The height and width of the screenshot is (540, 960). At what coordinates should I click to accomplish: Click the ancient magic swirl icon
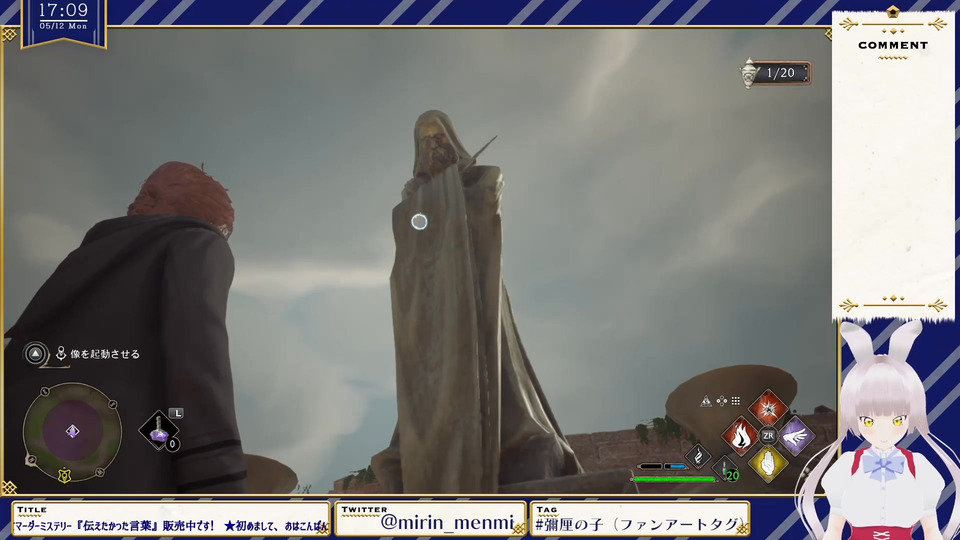pos(698,456)
